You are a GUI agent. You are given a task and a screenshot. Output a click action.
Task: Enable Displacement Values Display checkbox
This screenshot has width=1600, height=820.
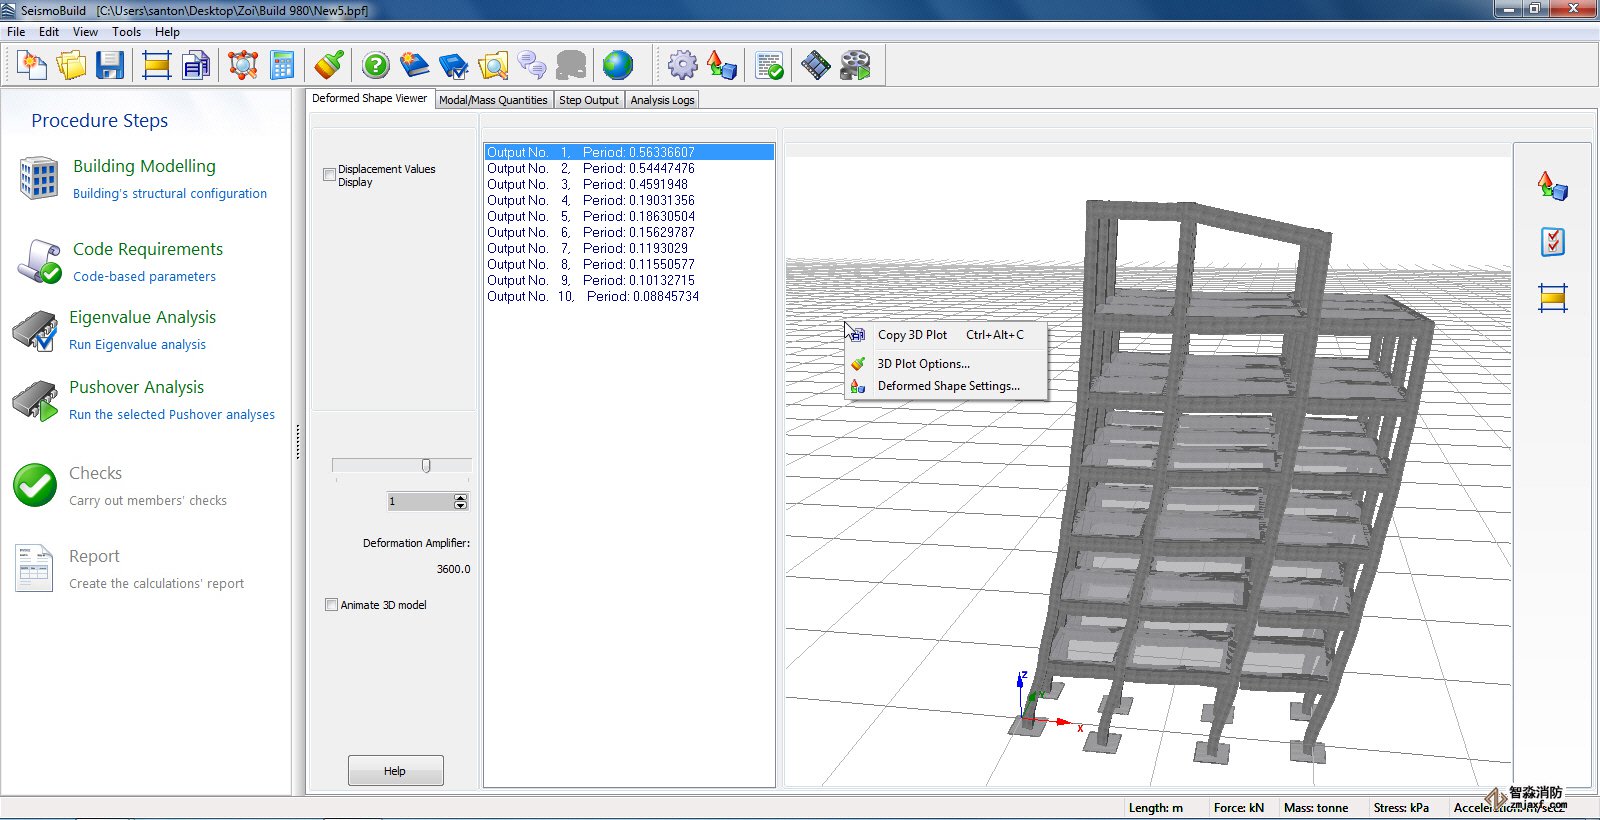click(x=330, y=175)
